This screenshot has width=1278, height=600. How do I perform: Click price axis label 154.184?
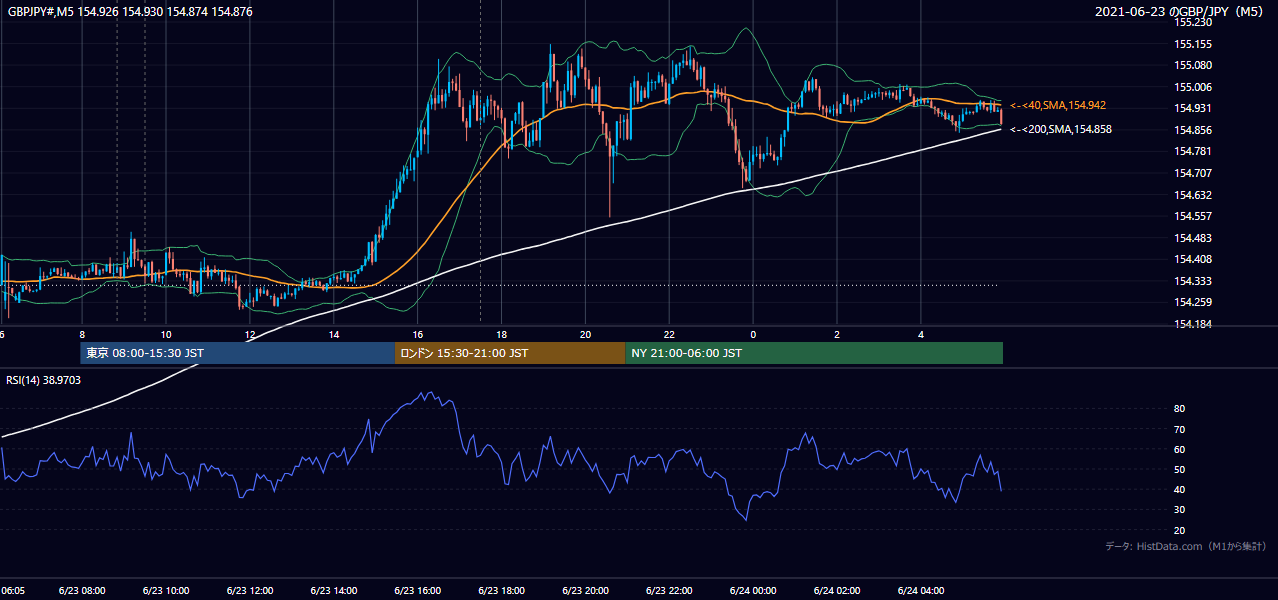1193,324
